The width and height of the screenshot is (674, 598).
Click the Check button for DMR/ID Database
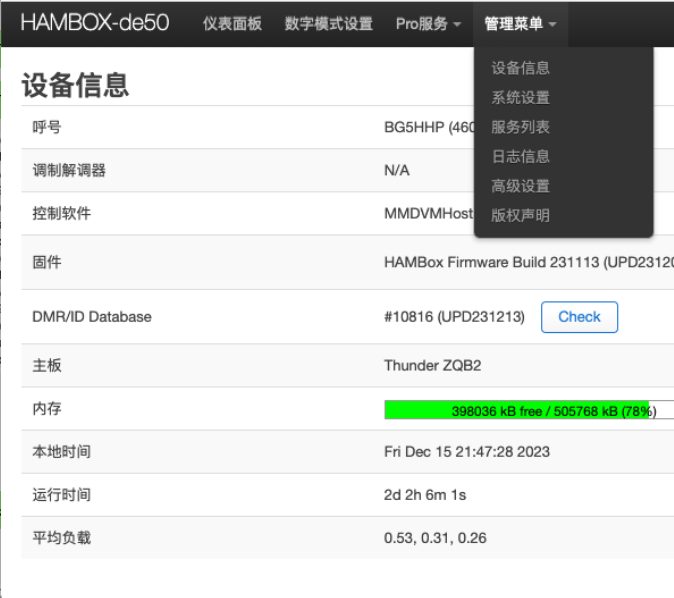(579, 317)
